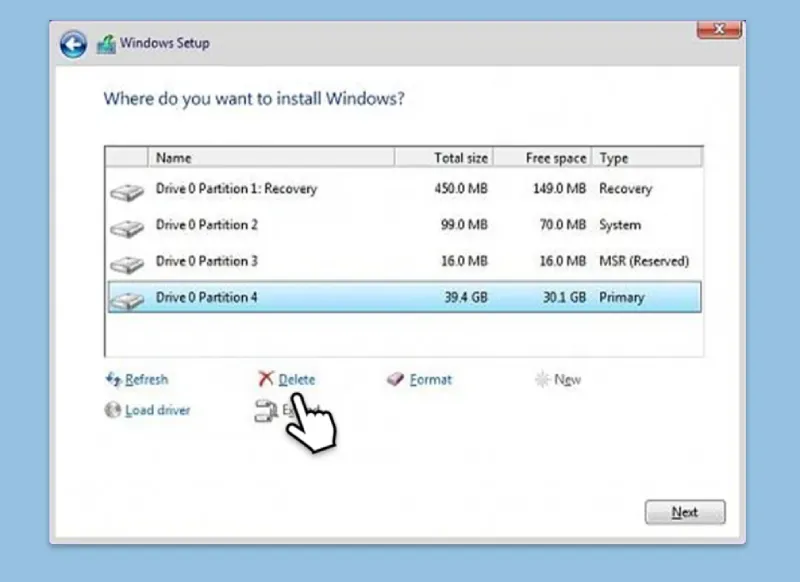Select the Drive 0 Partition 2 row
800x582 pixels.
(x=405, y=225)
